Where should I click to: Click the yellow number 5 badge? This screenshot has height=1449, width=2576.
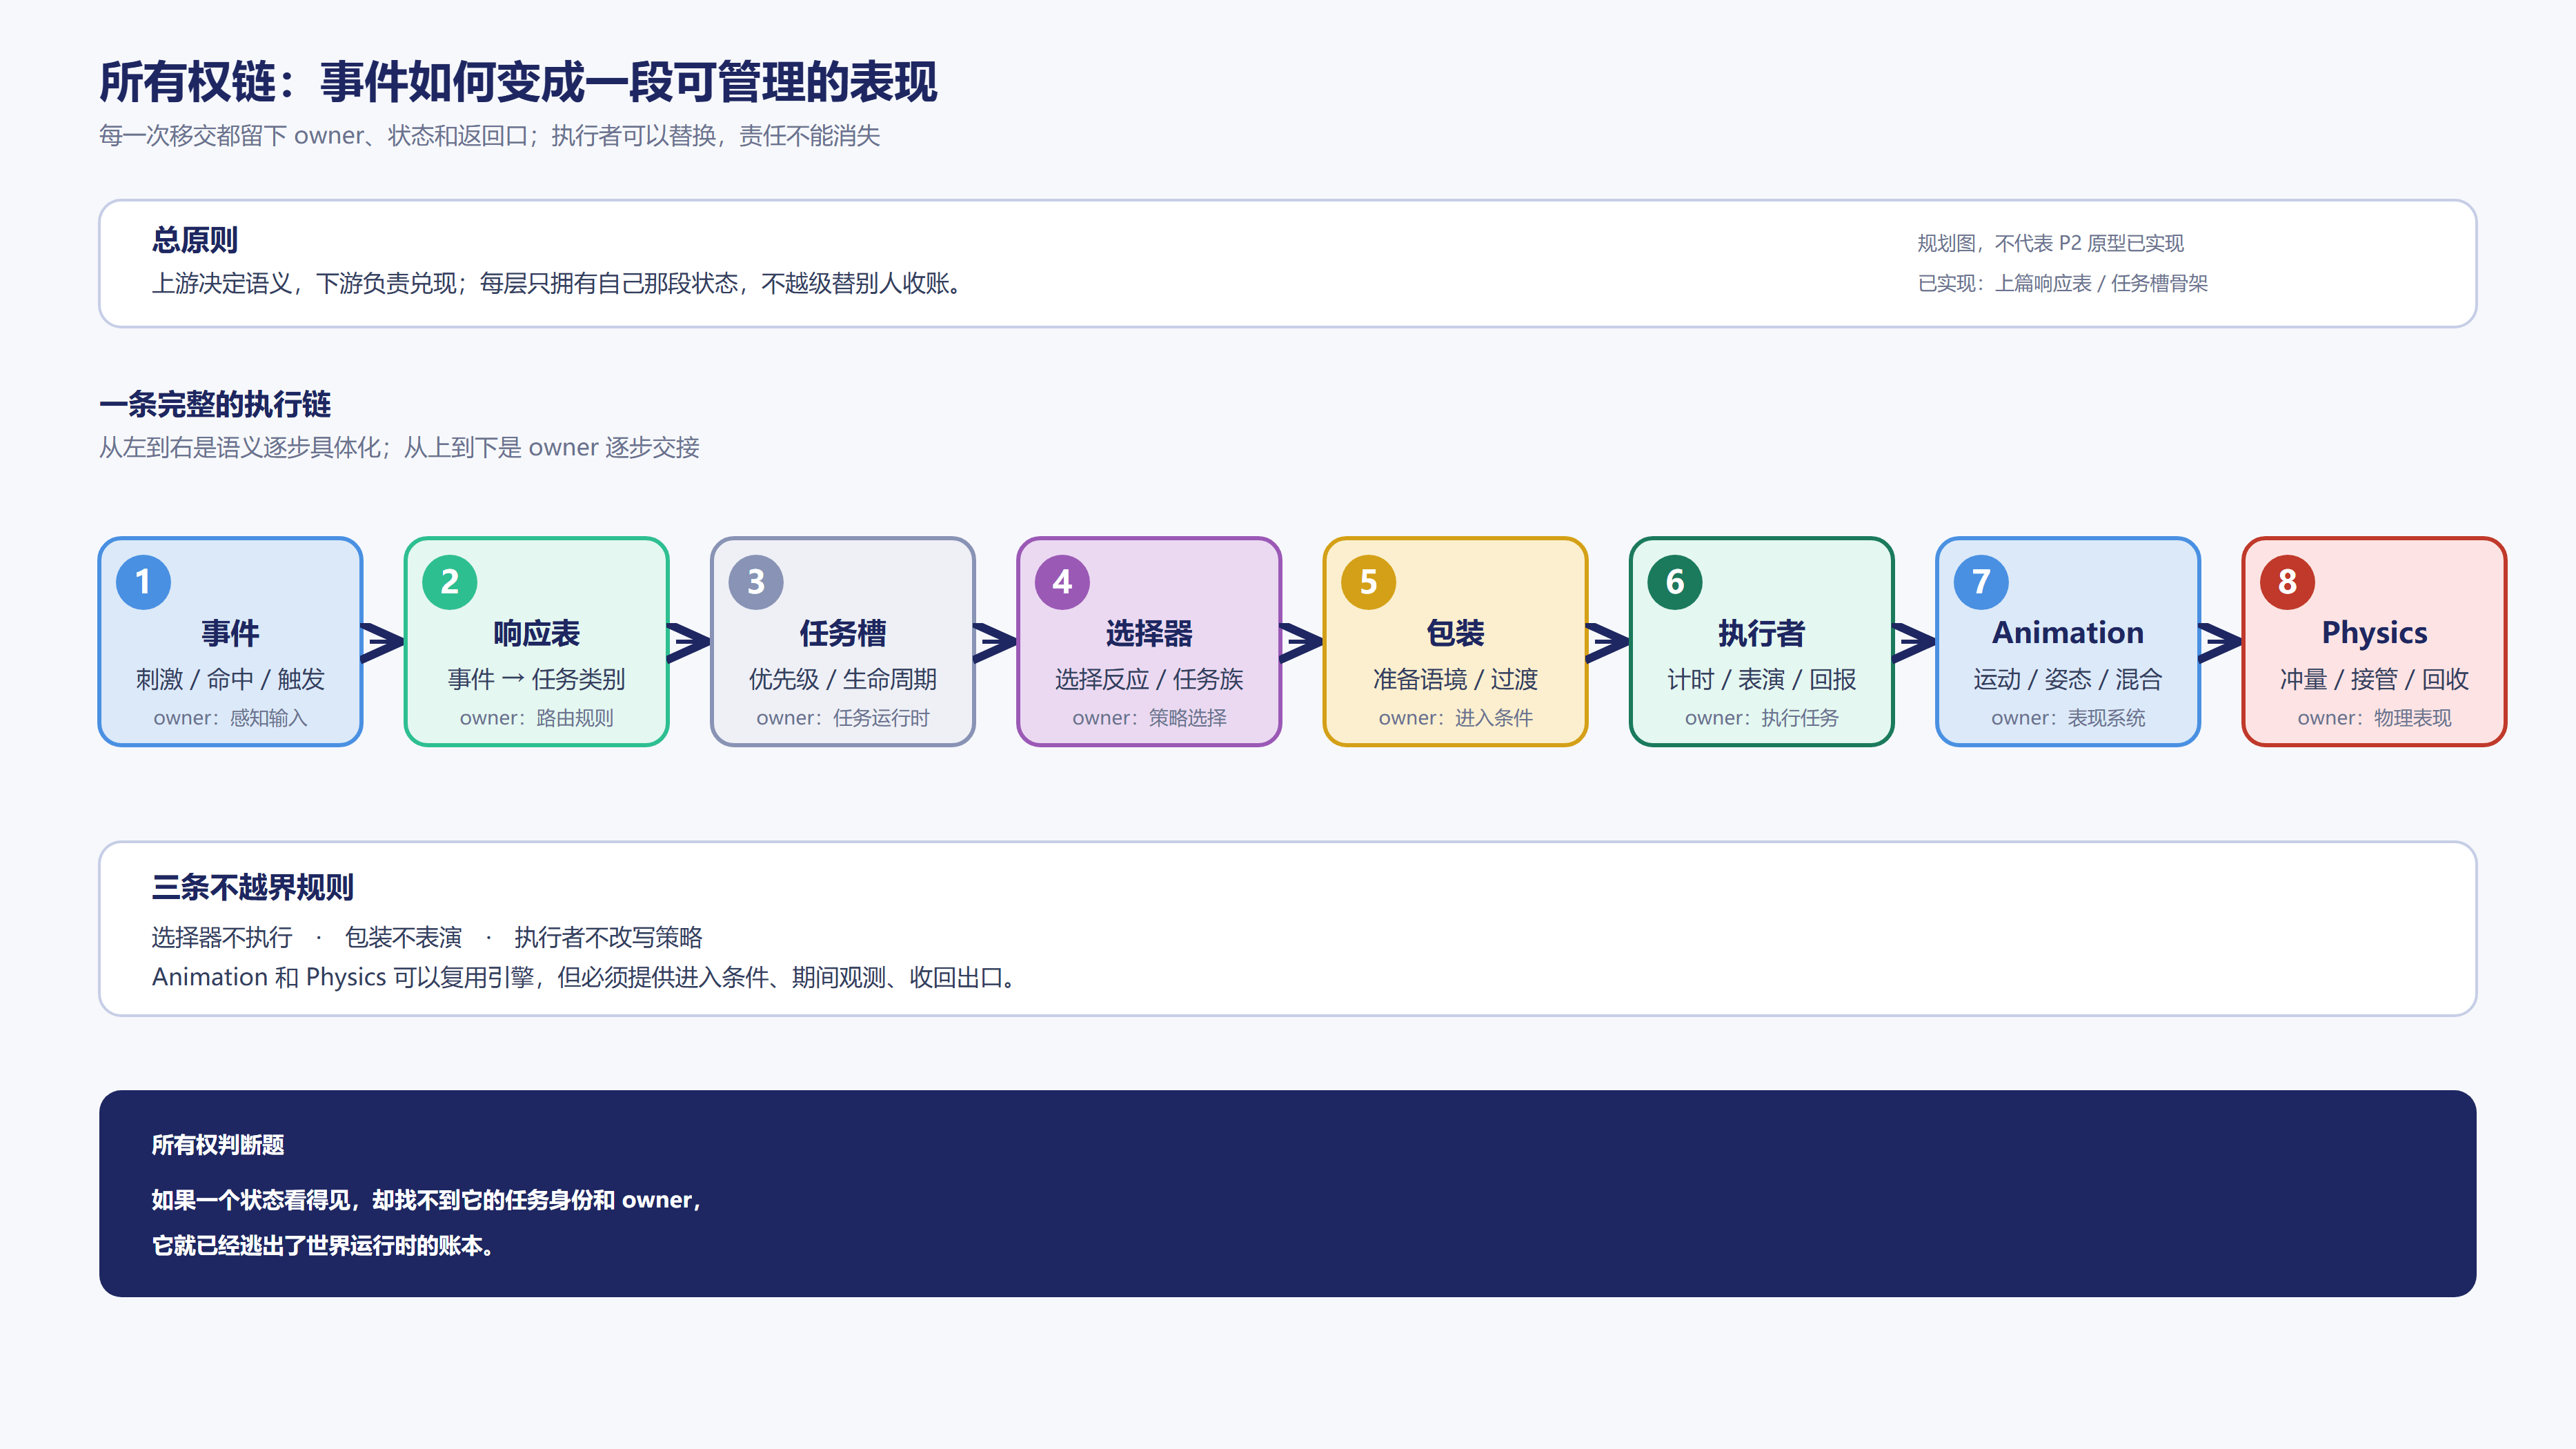click(x=1368, y=582)
